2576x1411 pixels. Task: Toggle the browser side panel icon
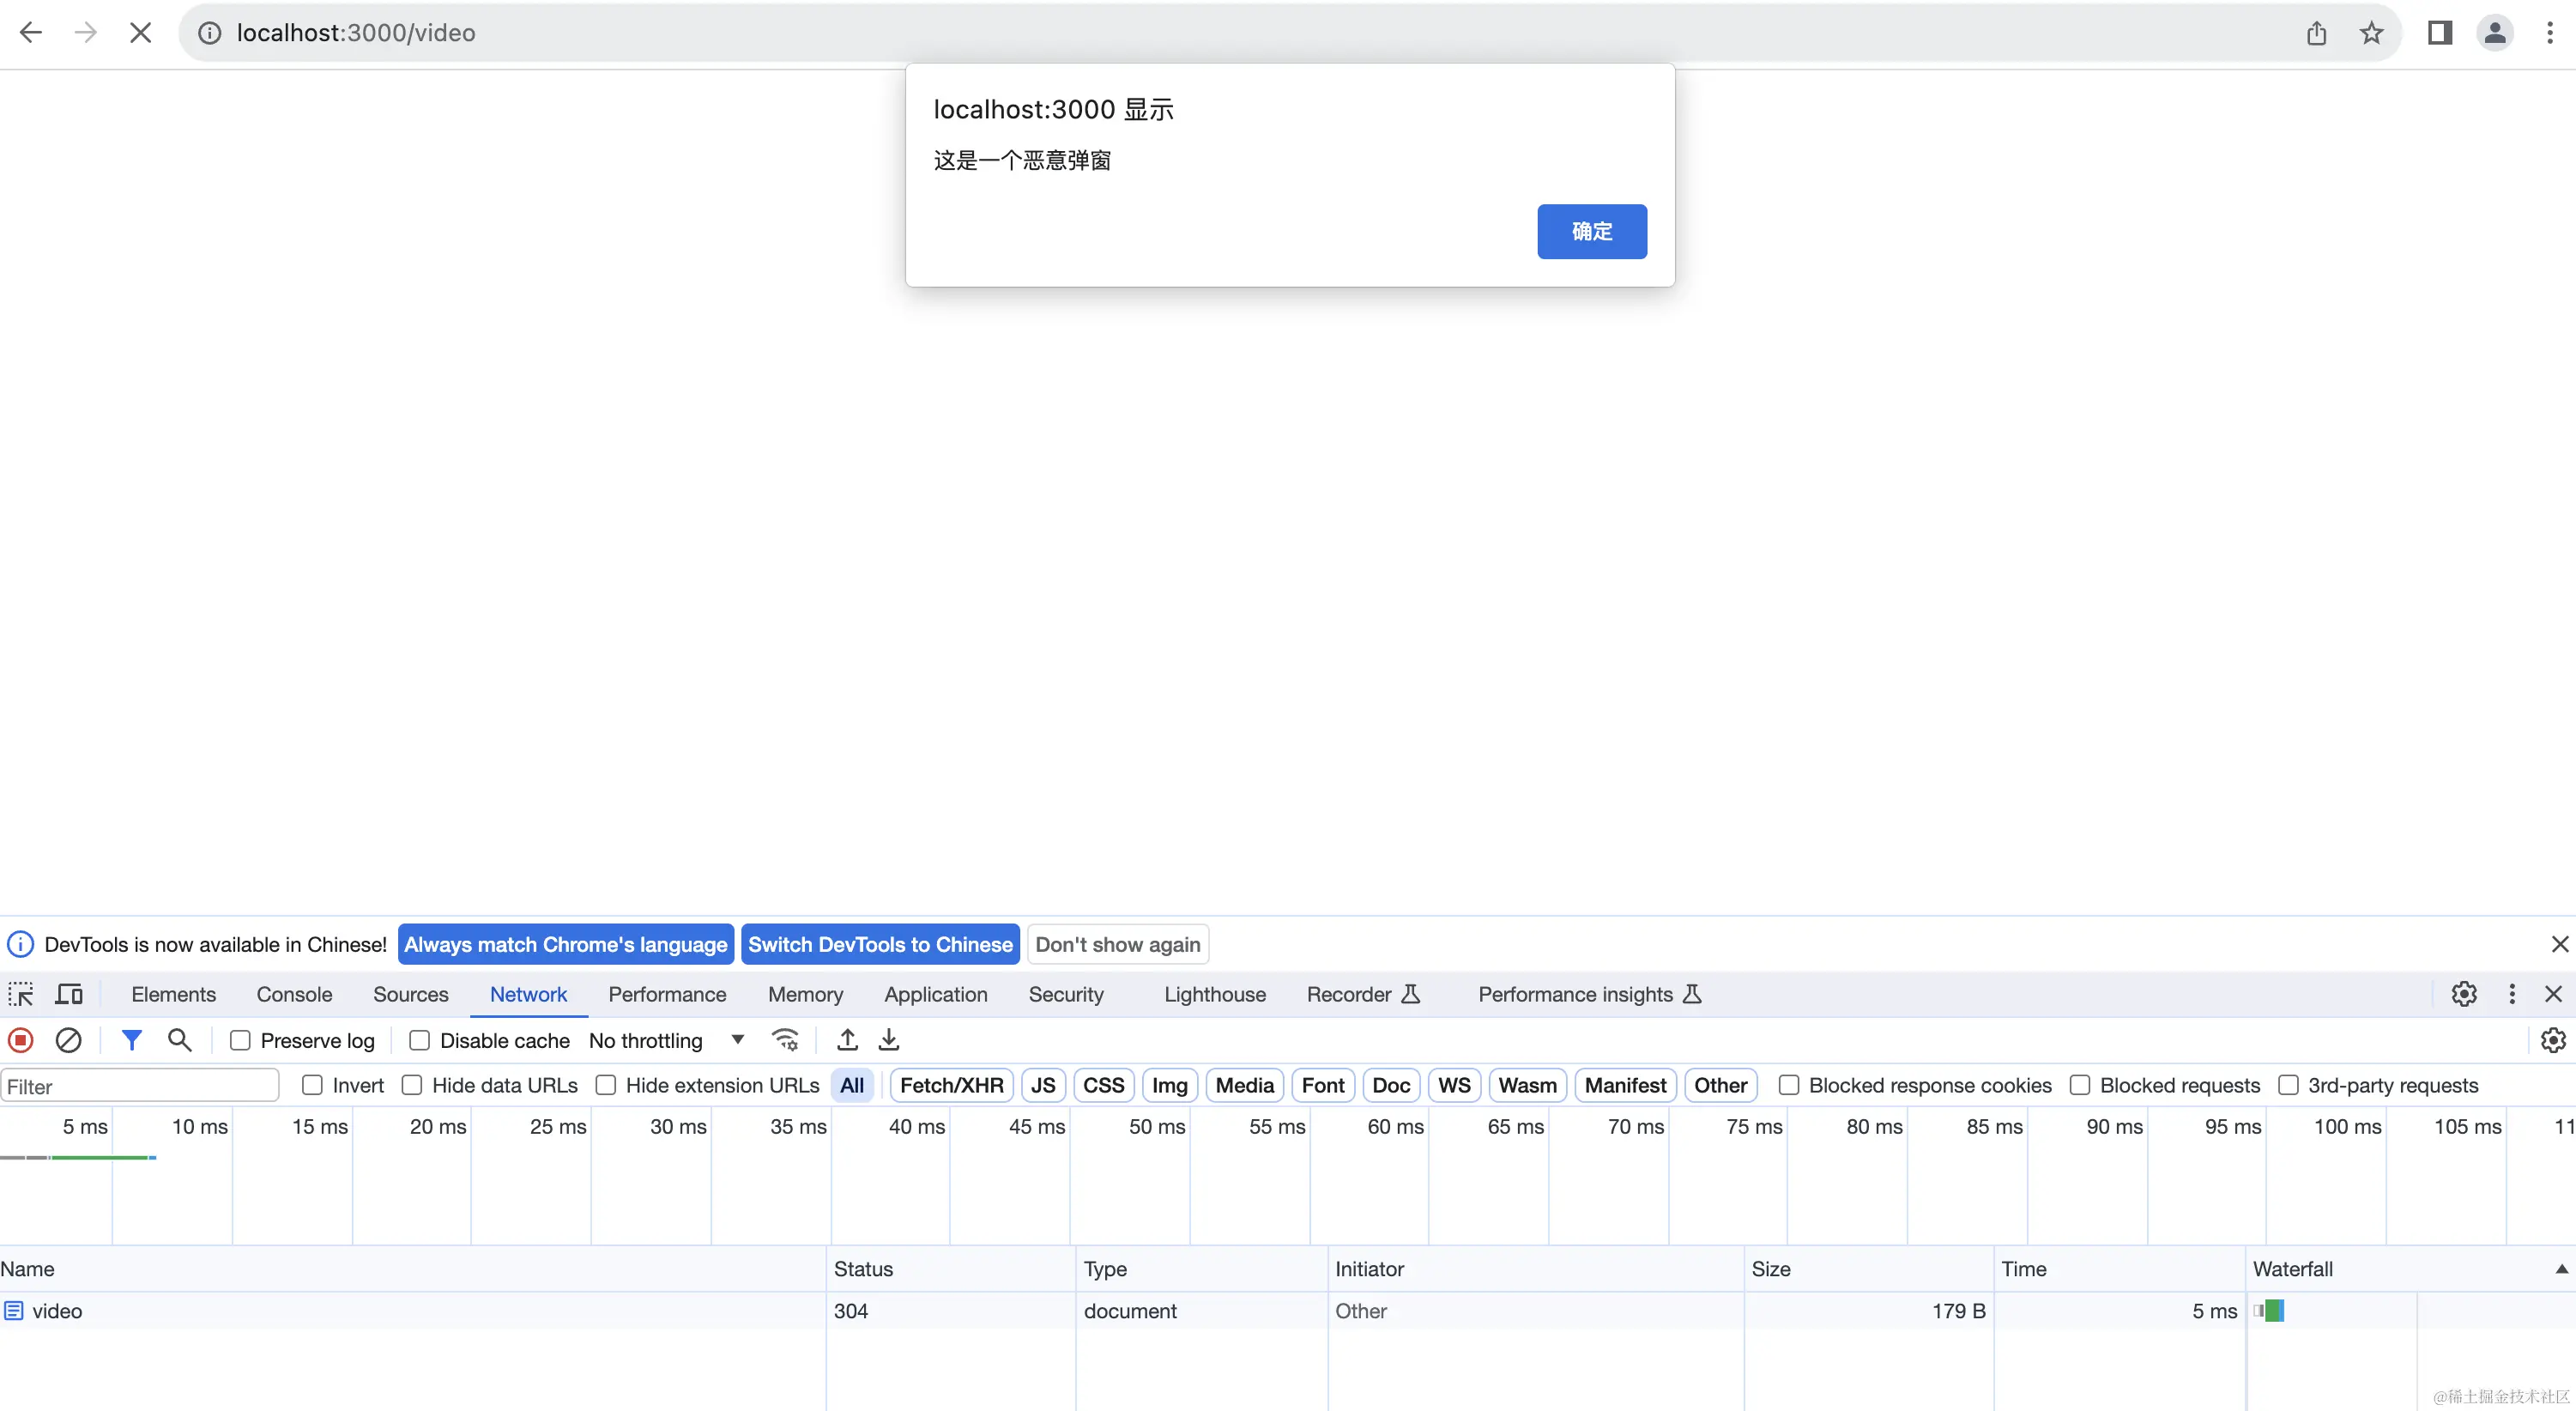2440,33
